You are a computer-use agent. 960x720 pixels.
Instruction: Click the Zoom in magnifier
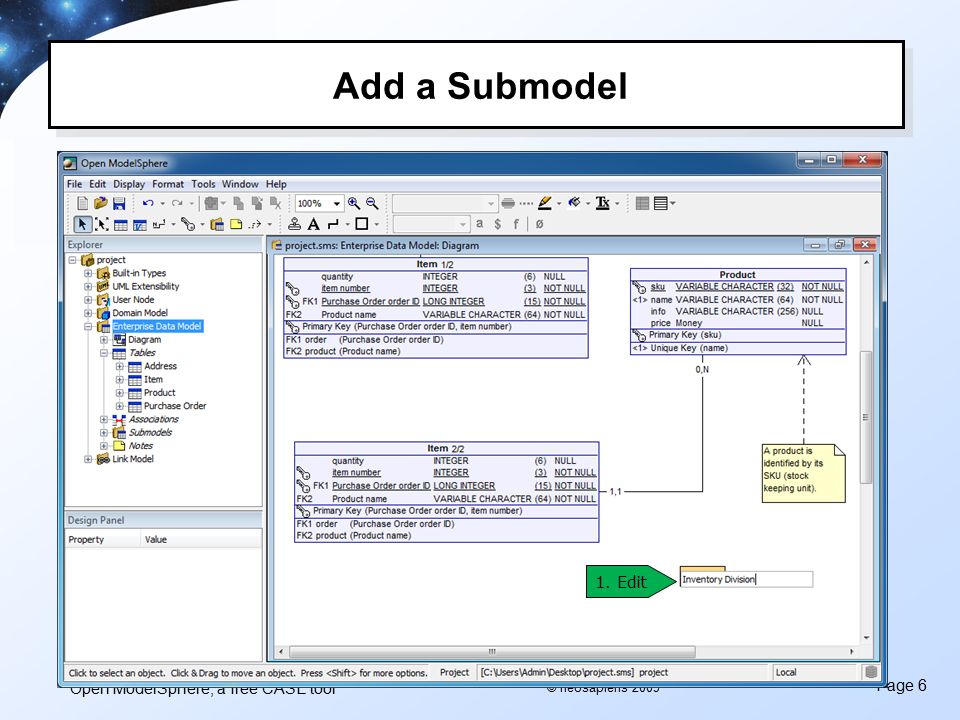[x=354, y=203]
